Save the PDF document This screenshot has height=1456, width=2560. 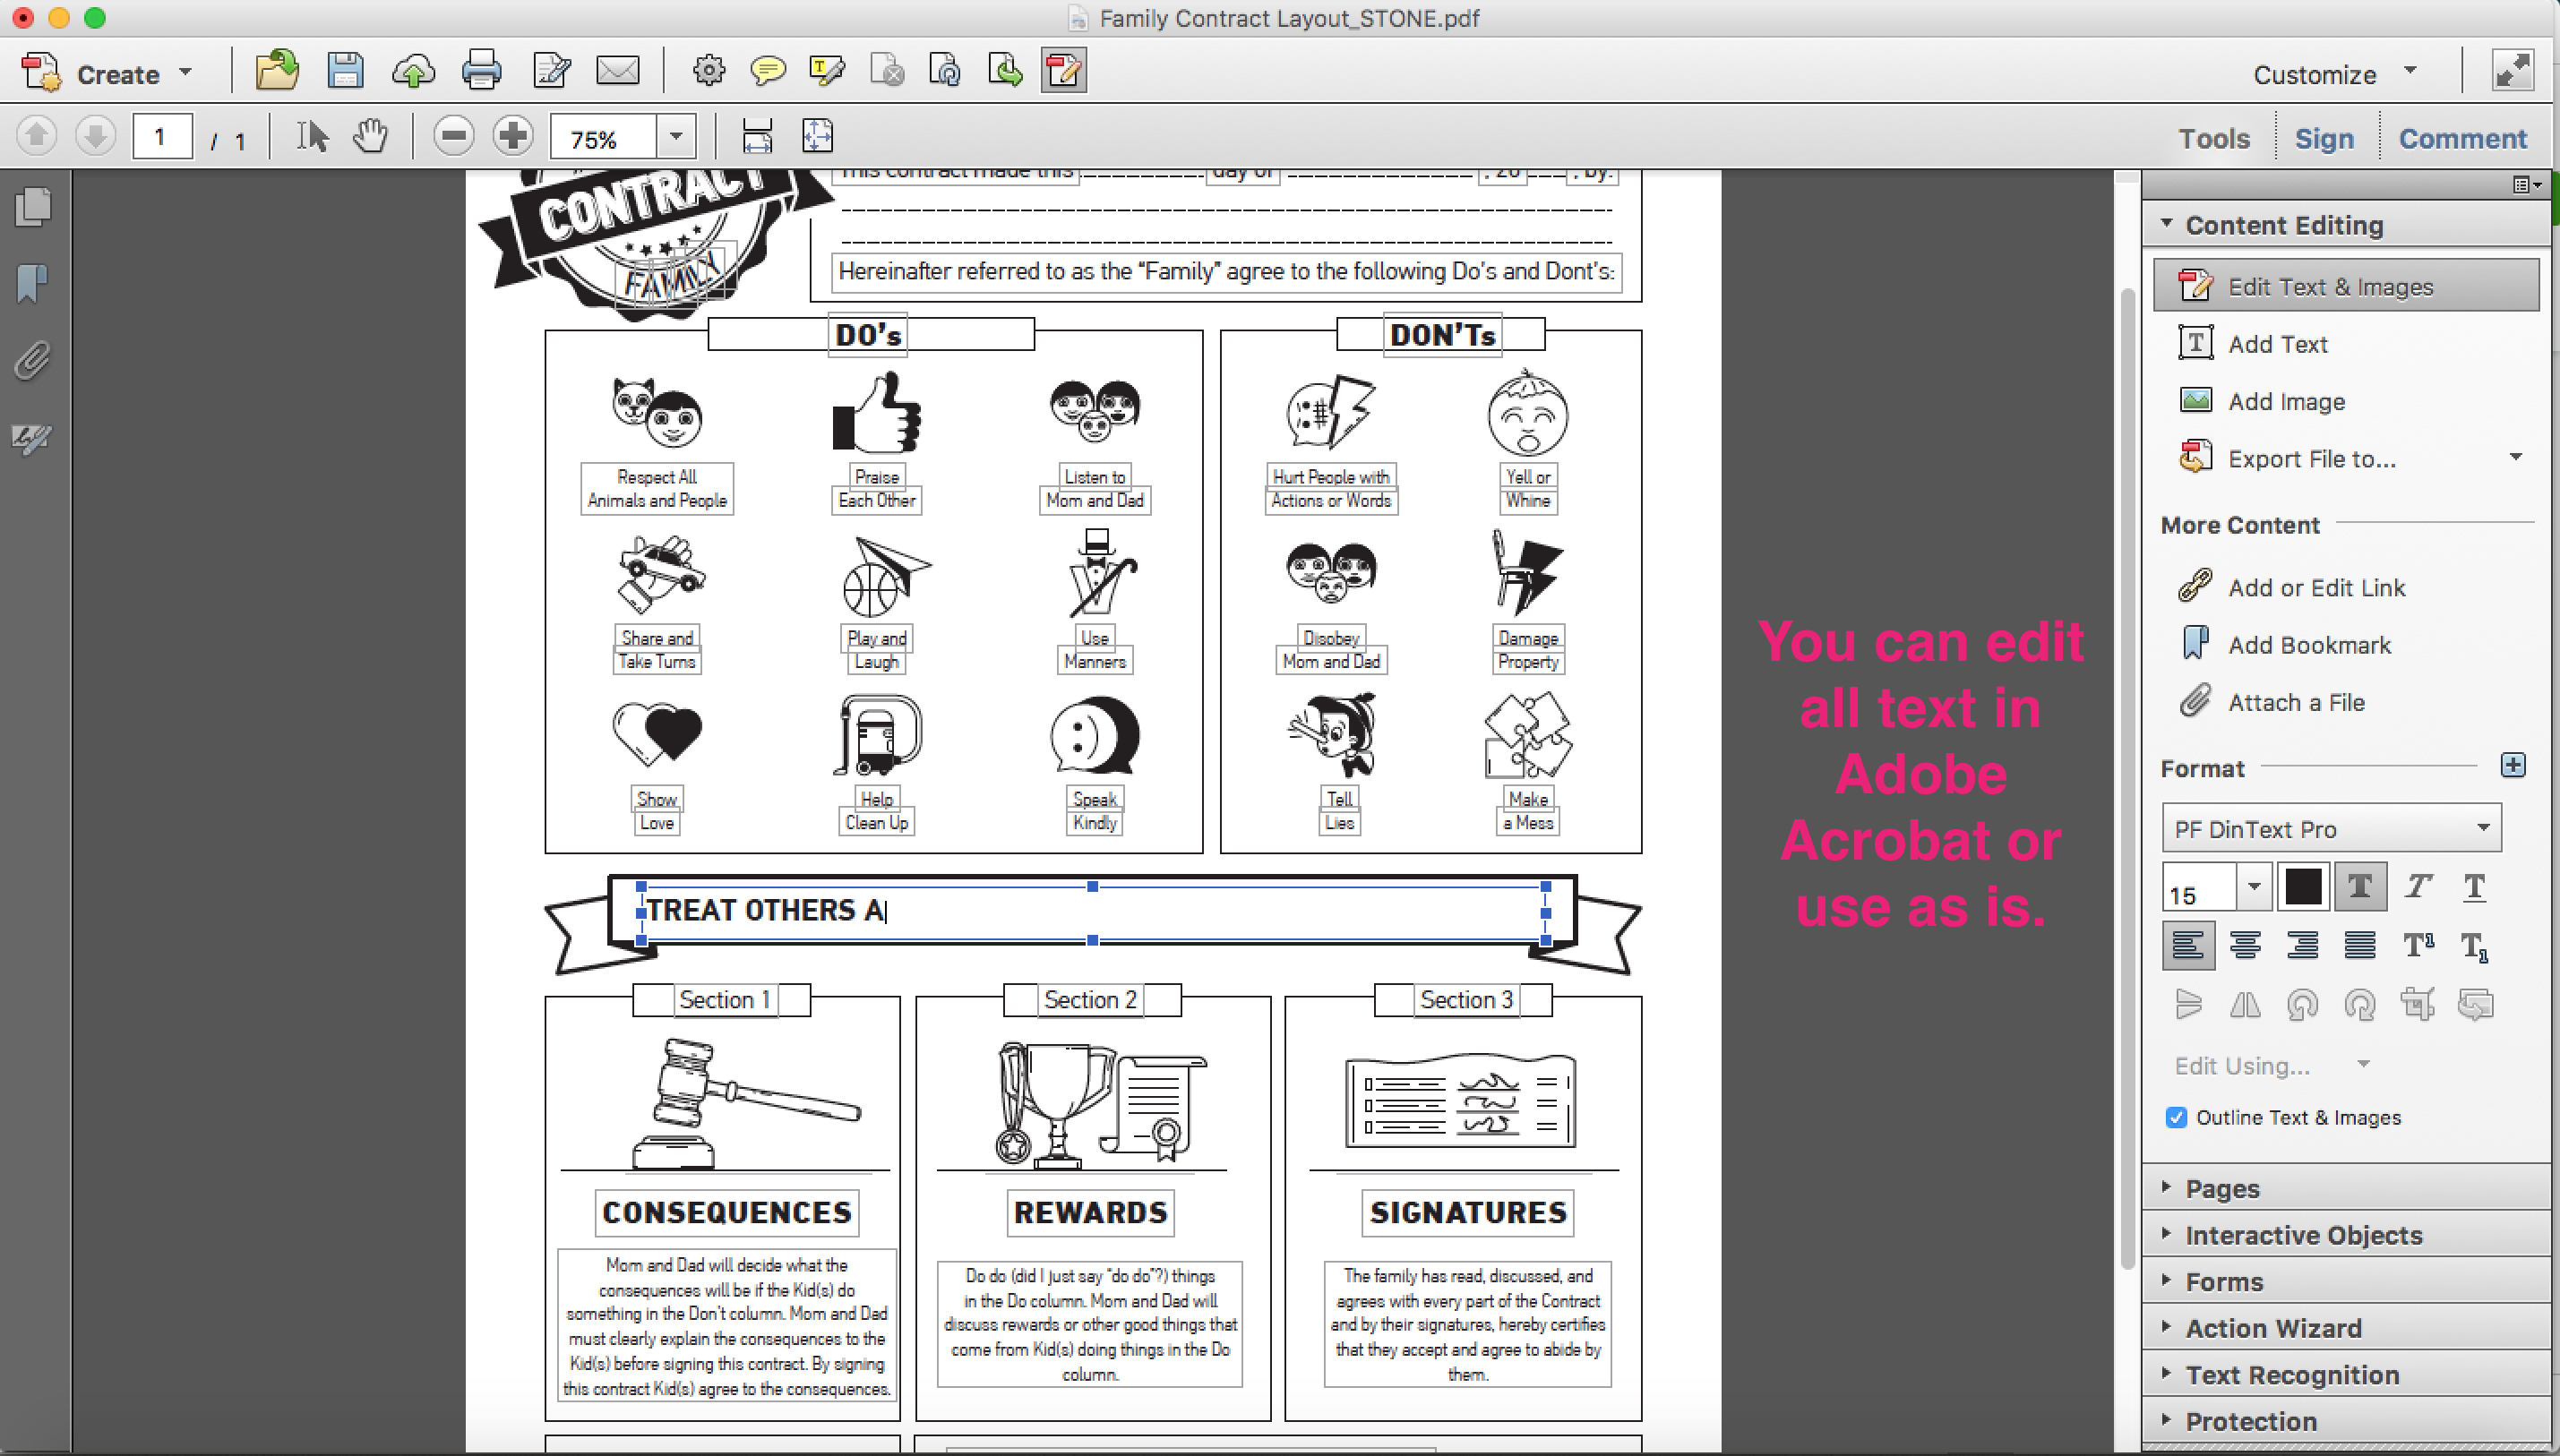coord(346,71)
